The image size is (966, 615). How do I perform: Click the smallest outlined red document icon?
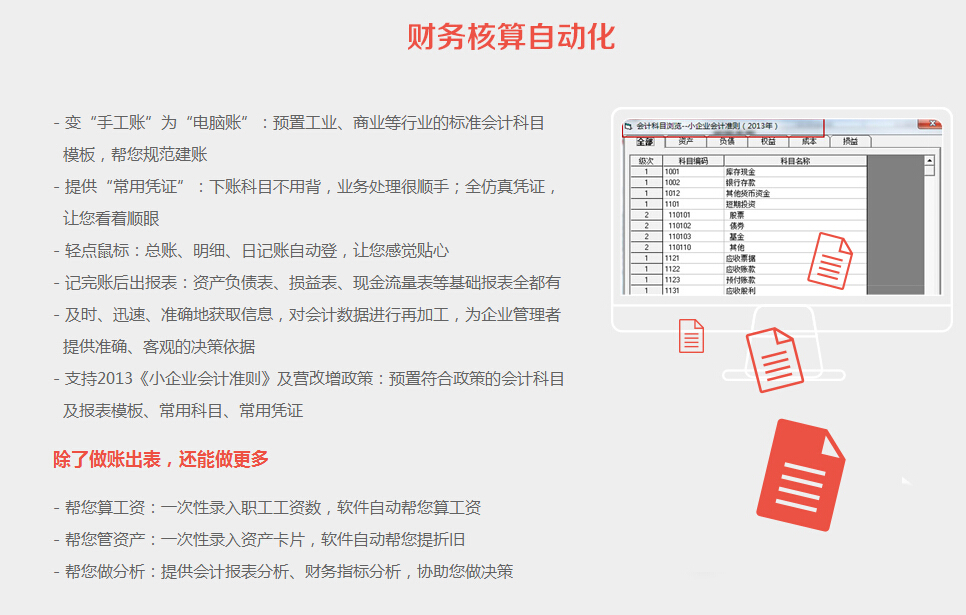click(x=691, y=336)
